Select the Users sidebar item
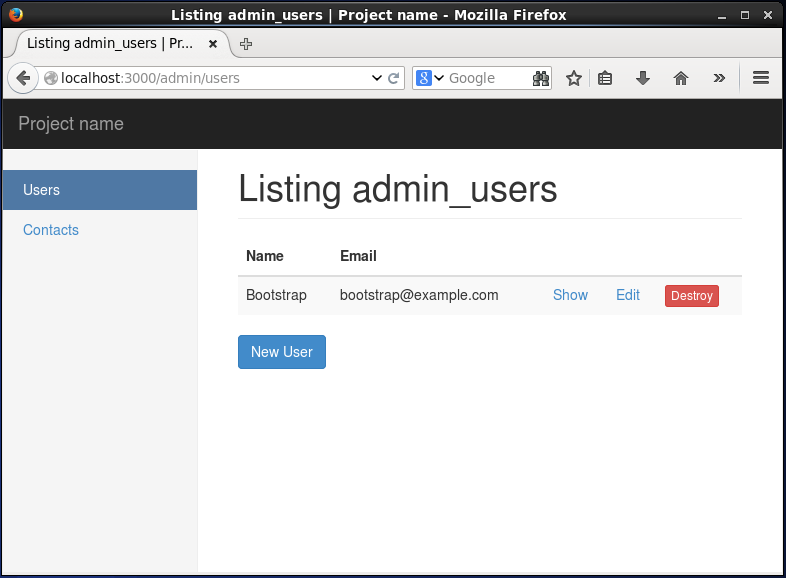The width and height of the screenshot is (786, 578). pos(100,190)
